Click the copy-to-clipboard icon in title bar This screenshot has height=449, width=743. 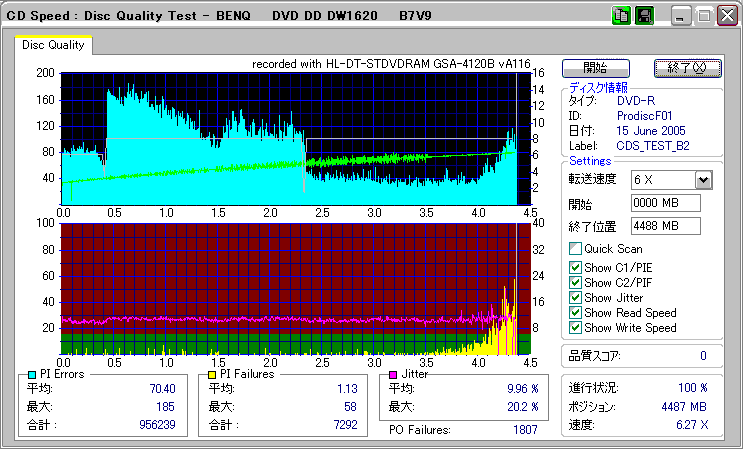[x=620, y=16]
